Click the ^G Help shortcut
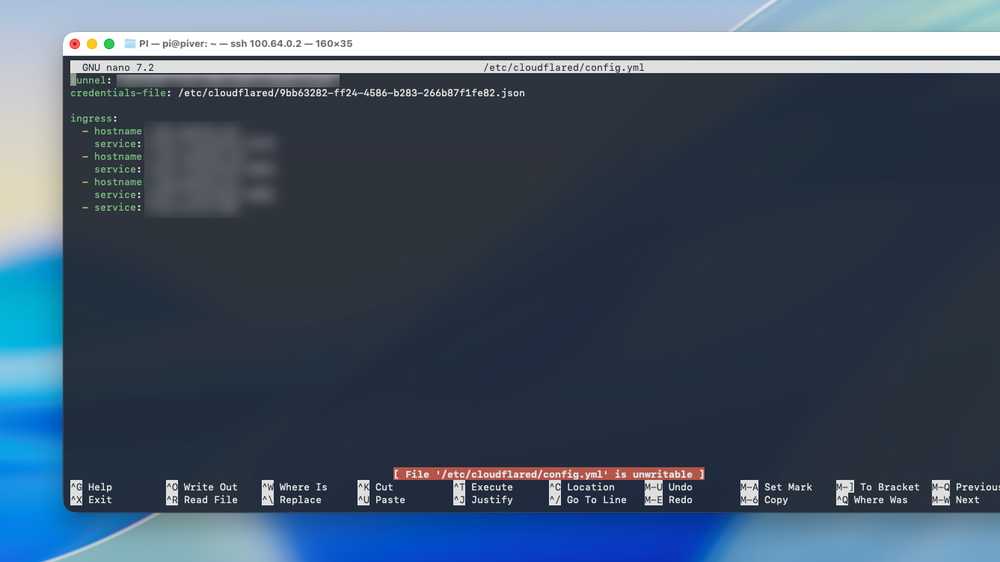 pos(91,487)
